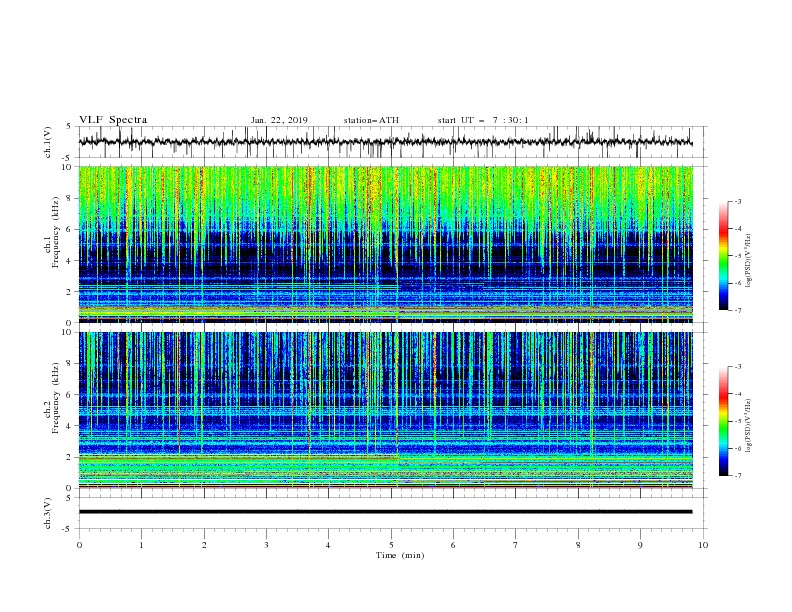Click the 'ch.1(V)' waveform axis label
792x612 pixels.
tap(48, 142)
